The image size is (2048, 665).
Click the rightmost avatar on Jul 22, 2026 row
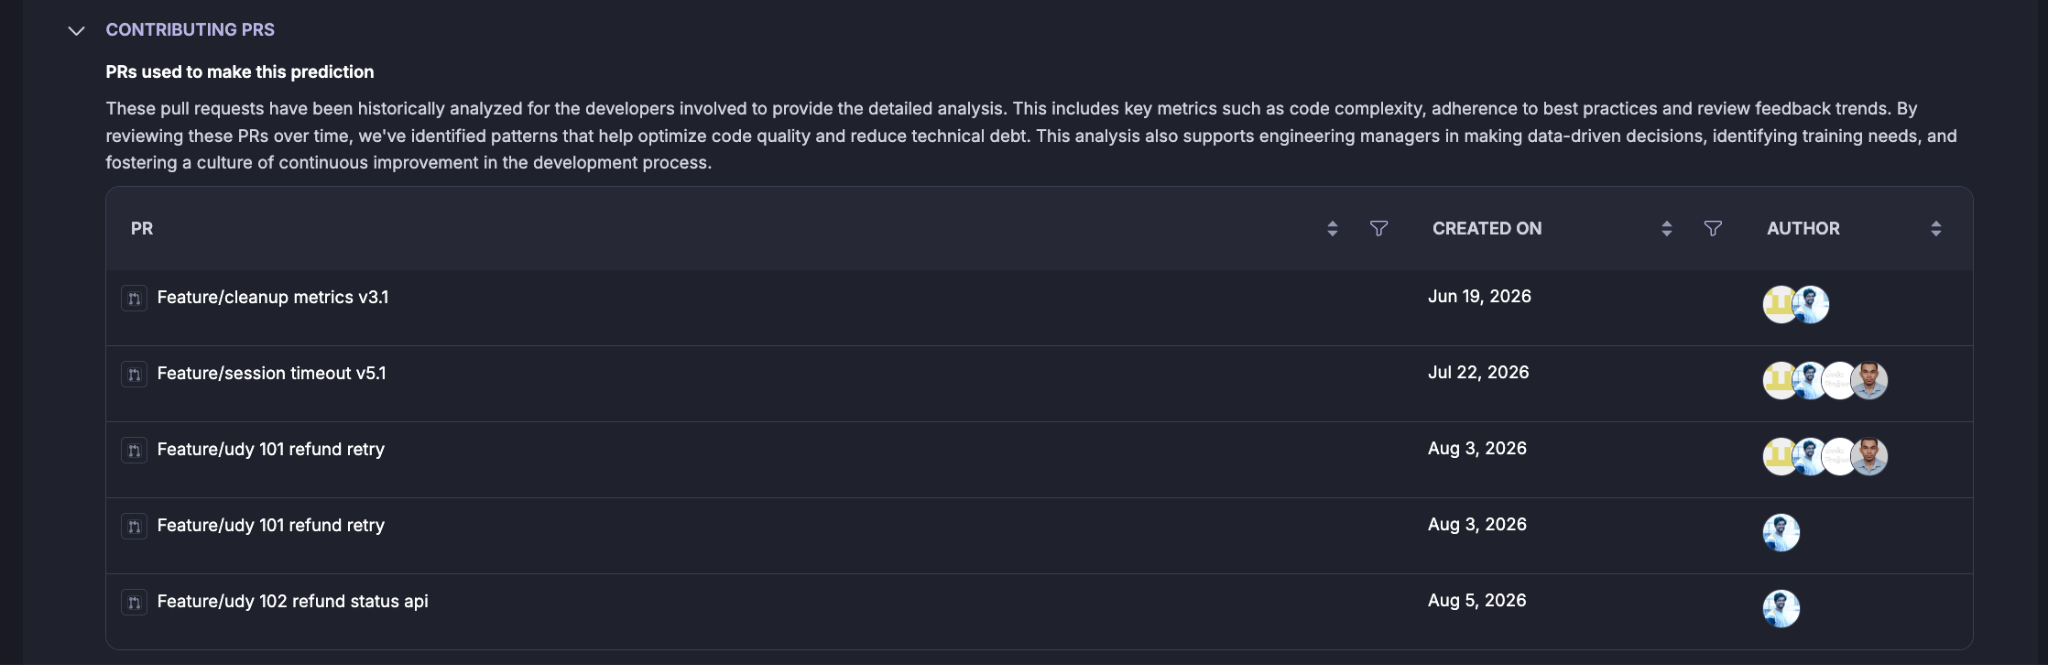click(1869, 381)
